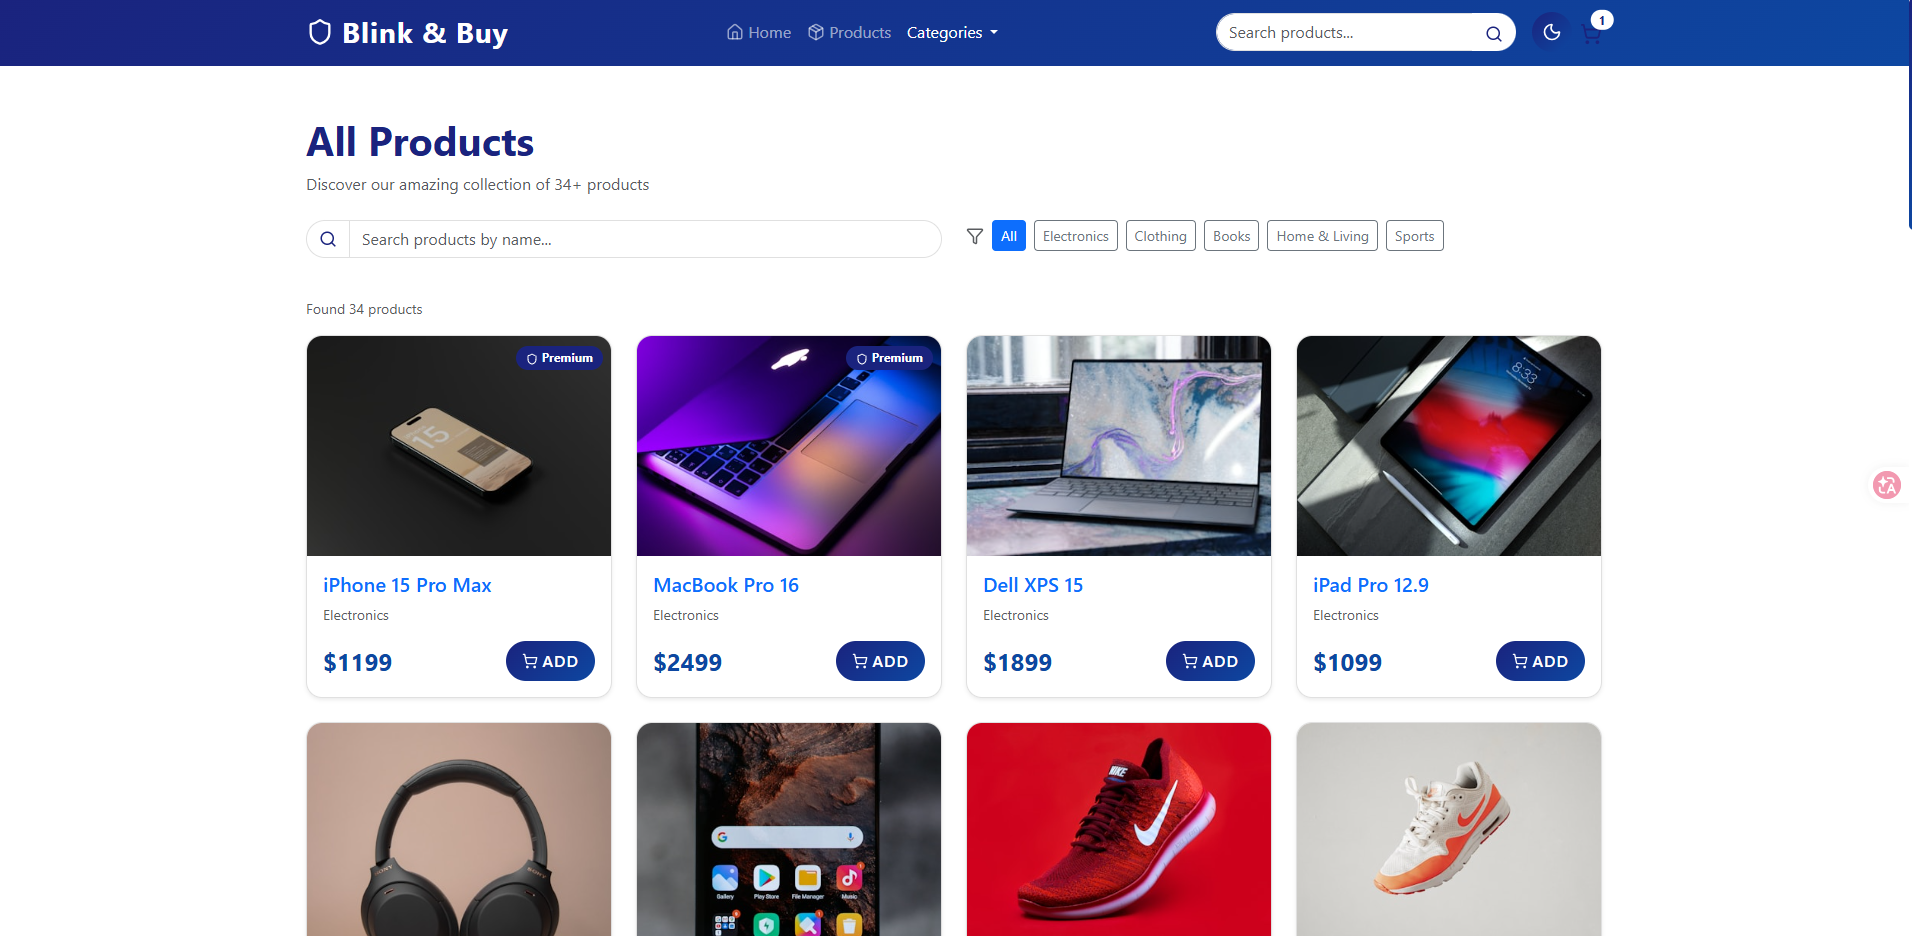The width and height of the screenshot is (1912, 936).
Task: Open the red Nike shoe thumbnail
Action: pyautogui.click(x=1119, y=829)
